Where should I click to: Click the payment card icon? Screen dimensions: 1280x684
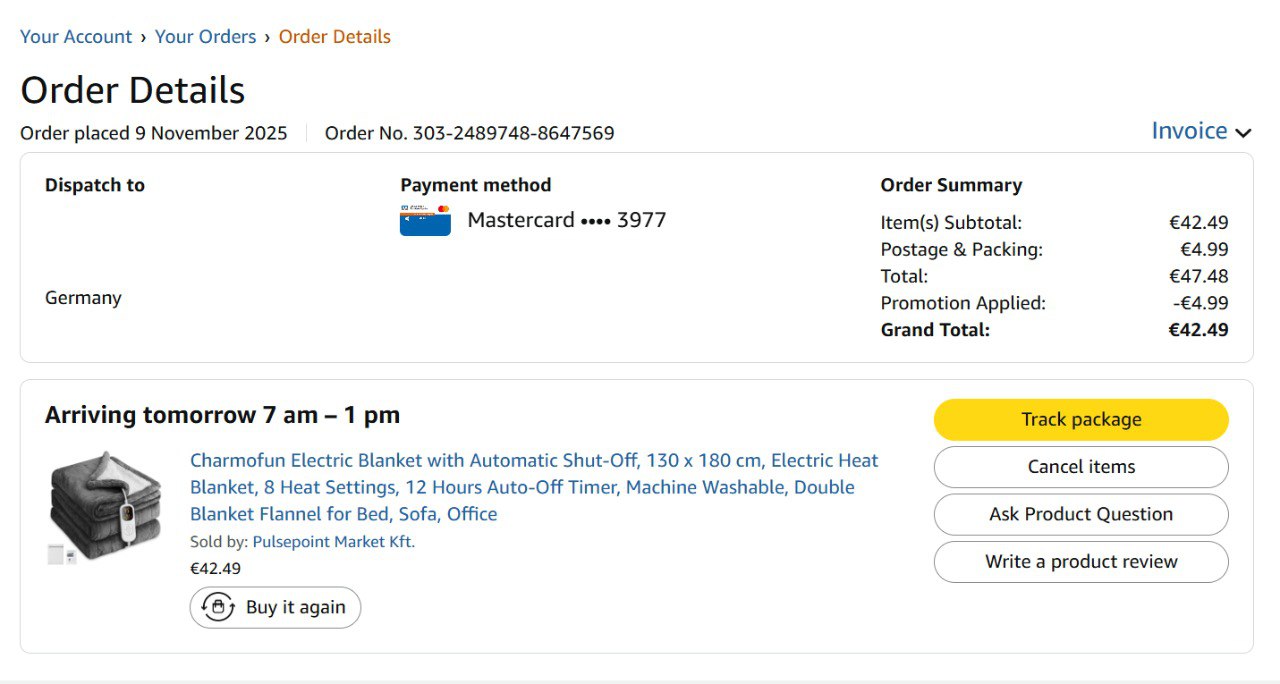425,220
